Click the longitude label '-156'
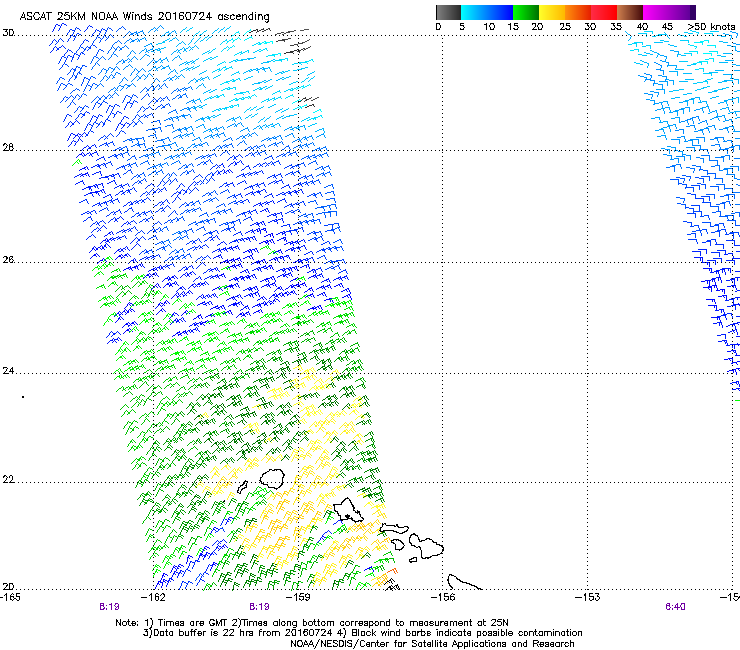The width and height of the screenshot is (740, 650). tap(443, 597)
